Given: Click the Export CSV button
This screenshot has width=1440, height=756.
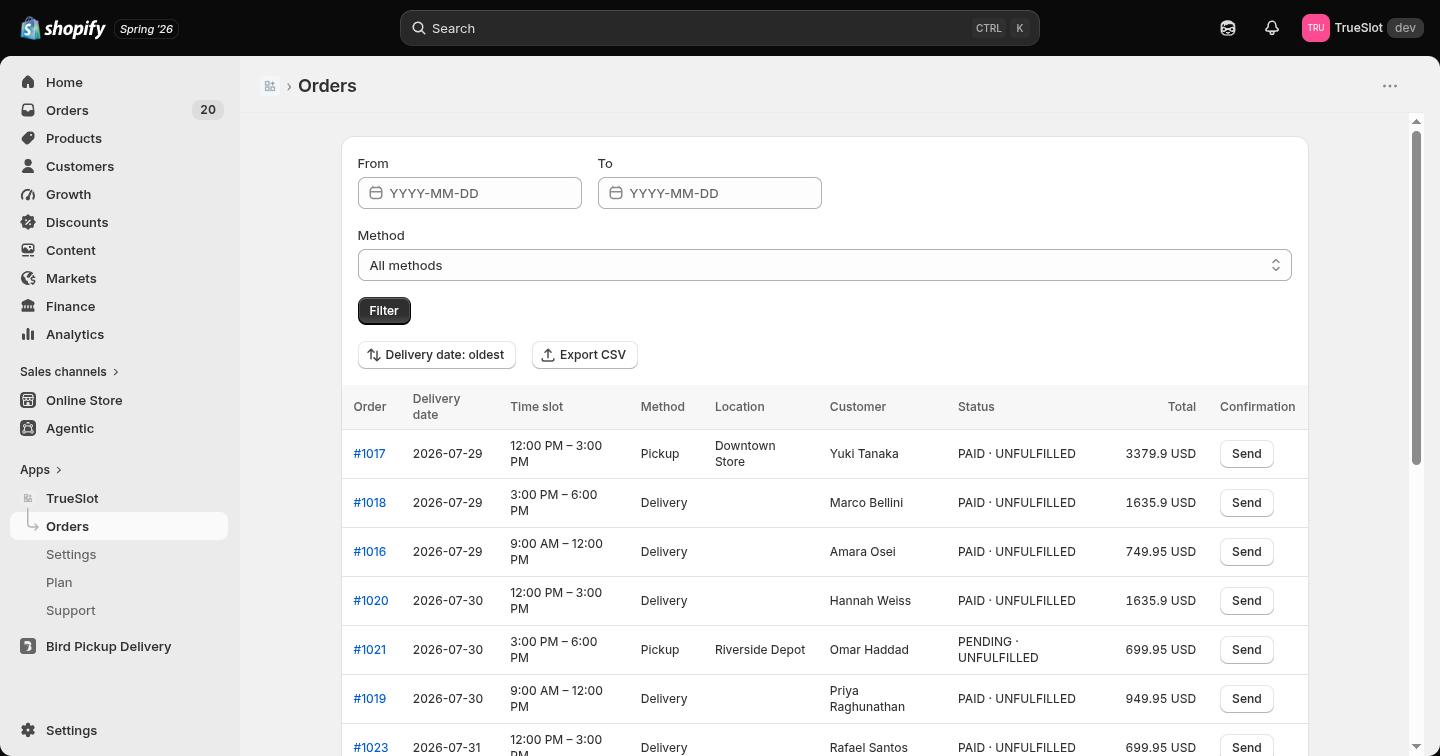Looking at the screenshot, I should pos(585,355).
